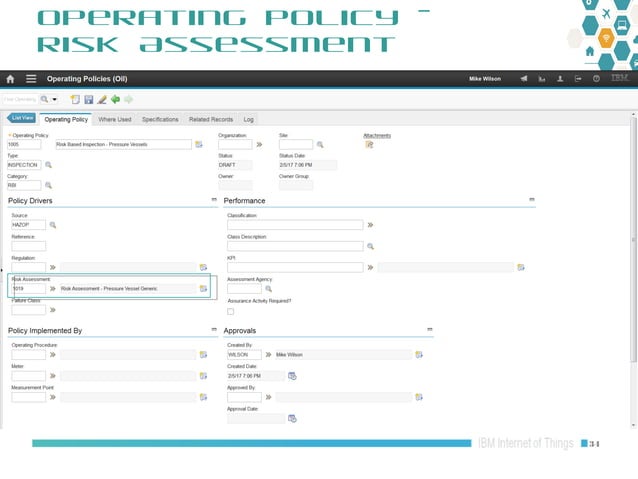Image resolution: width=638 pixels, height=479 pixels.
Task: Open the help question mark icon
Action: [x=596, y=79]
